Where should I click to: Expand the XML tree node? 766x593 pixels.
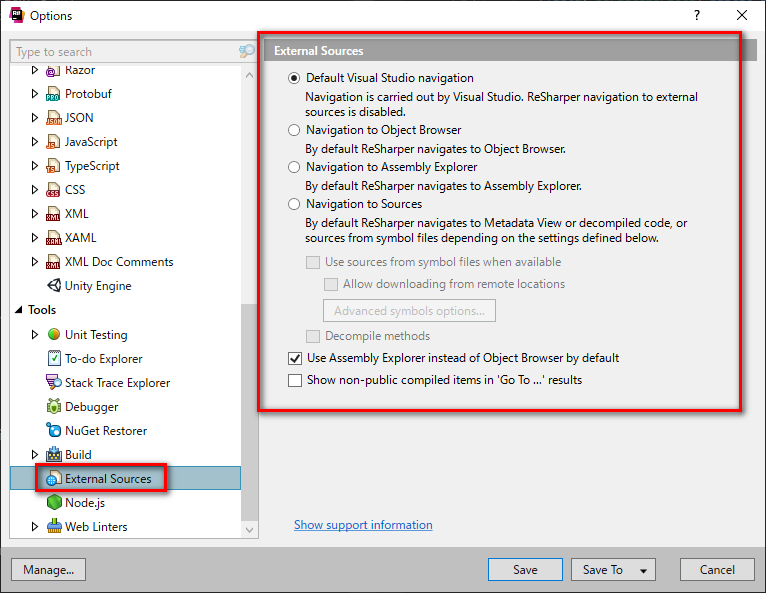[x=34, y=213]
